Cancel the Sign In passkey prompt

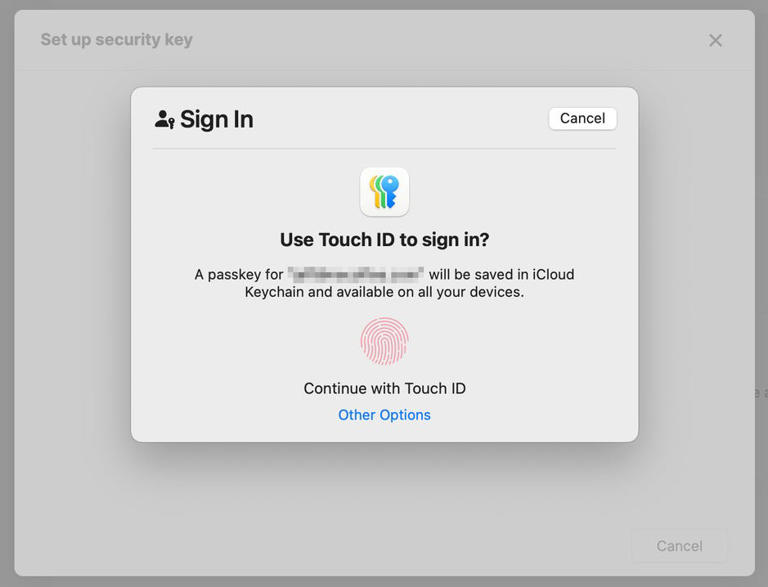click(x=582, y=118)
